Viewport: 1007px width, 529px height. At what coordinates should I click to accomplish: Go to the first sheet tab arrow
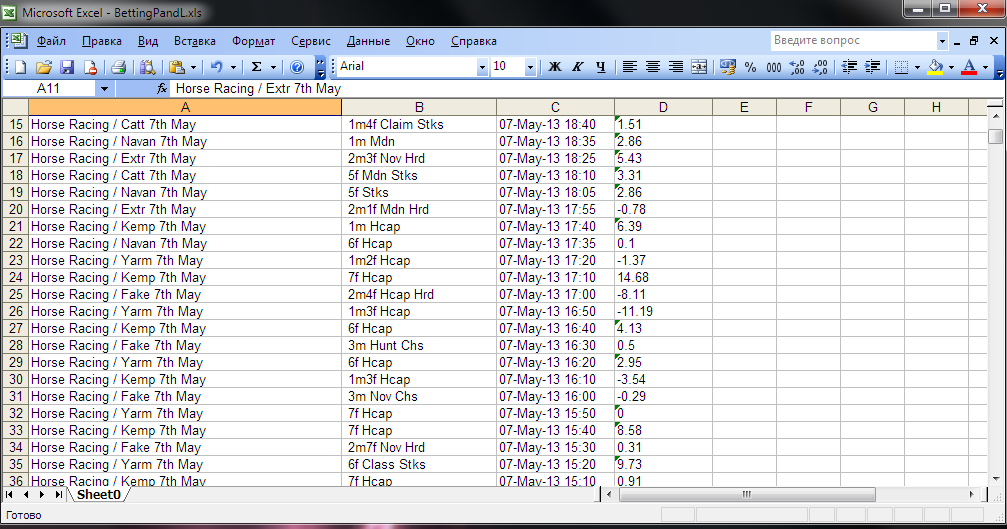pos(9,494)
